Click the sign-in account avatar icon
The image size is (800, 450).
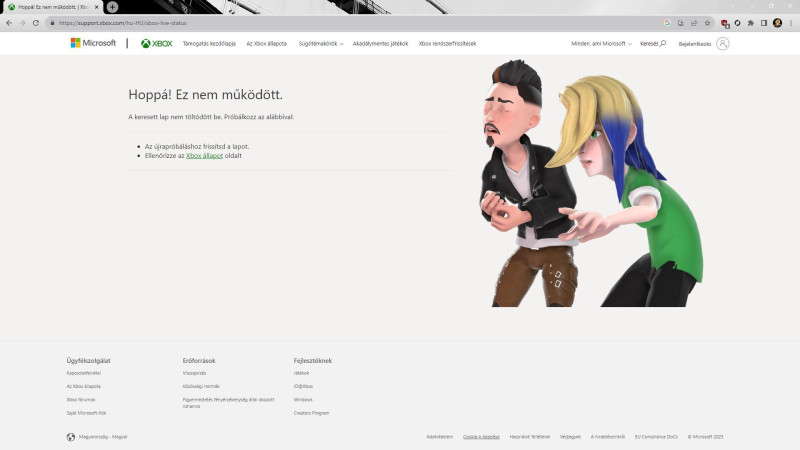click(x=722, y=44)
